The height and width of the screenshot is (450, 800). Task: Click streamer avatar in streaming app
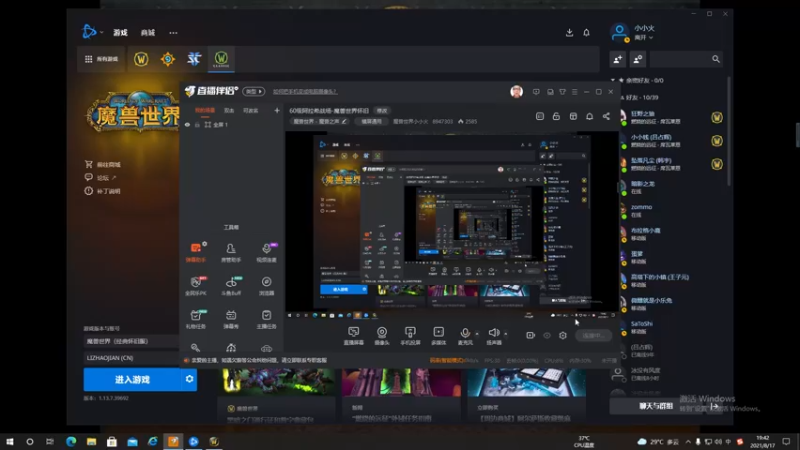(x=516, y=92)
